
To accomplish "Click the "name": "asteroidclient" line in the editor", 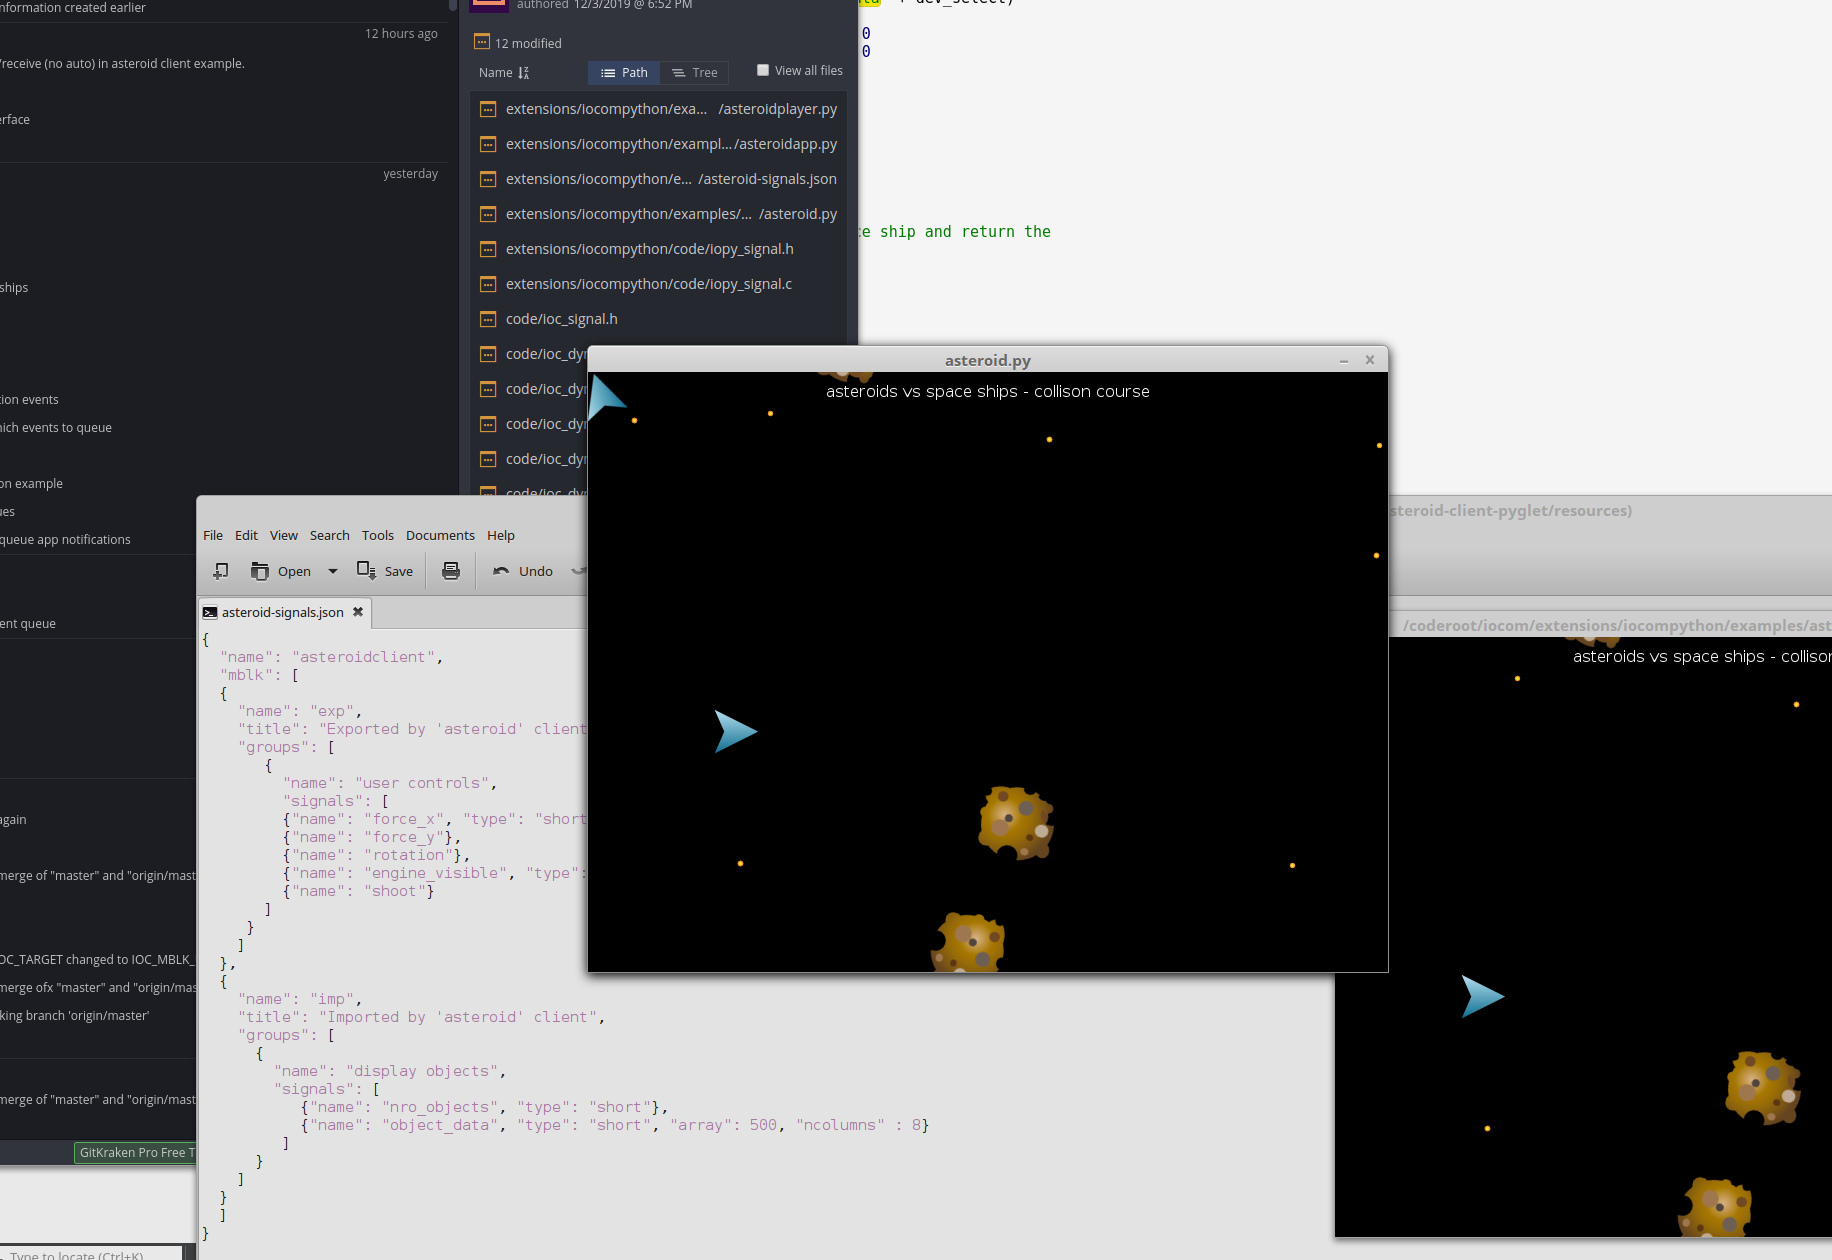I will coord(330,657).
